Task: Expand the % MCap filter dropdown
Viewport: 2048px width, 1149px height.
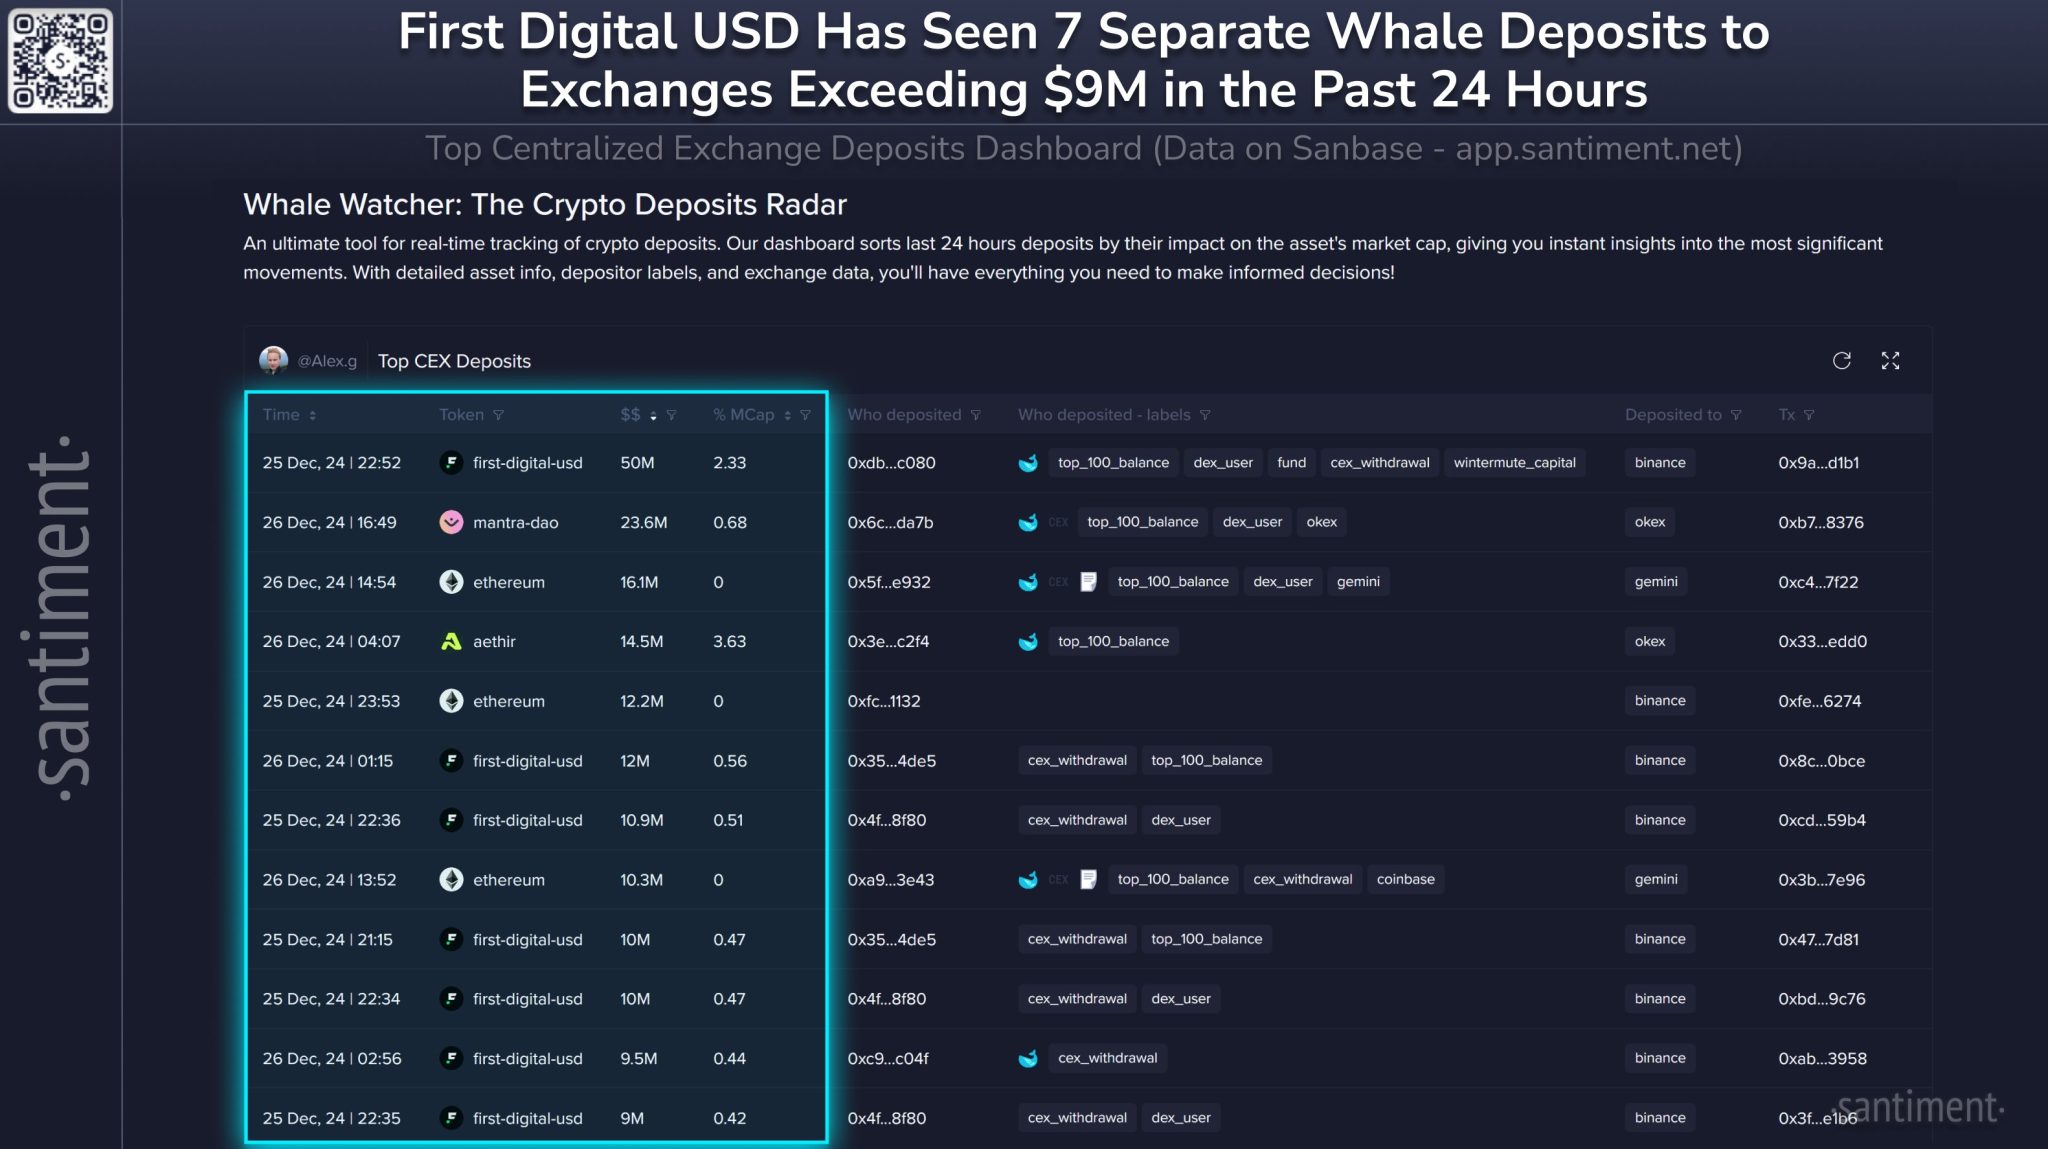Action: click(x=806, y=415)
